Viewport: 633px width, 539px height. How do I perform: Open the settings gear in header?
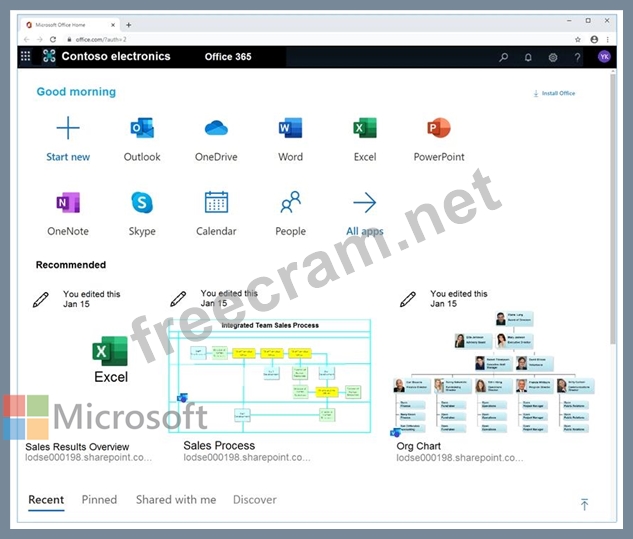pos(553,57)
